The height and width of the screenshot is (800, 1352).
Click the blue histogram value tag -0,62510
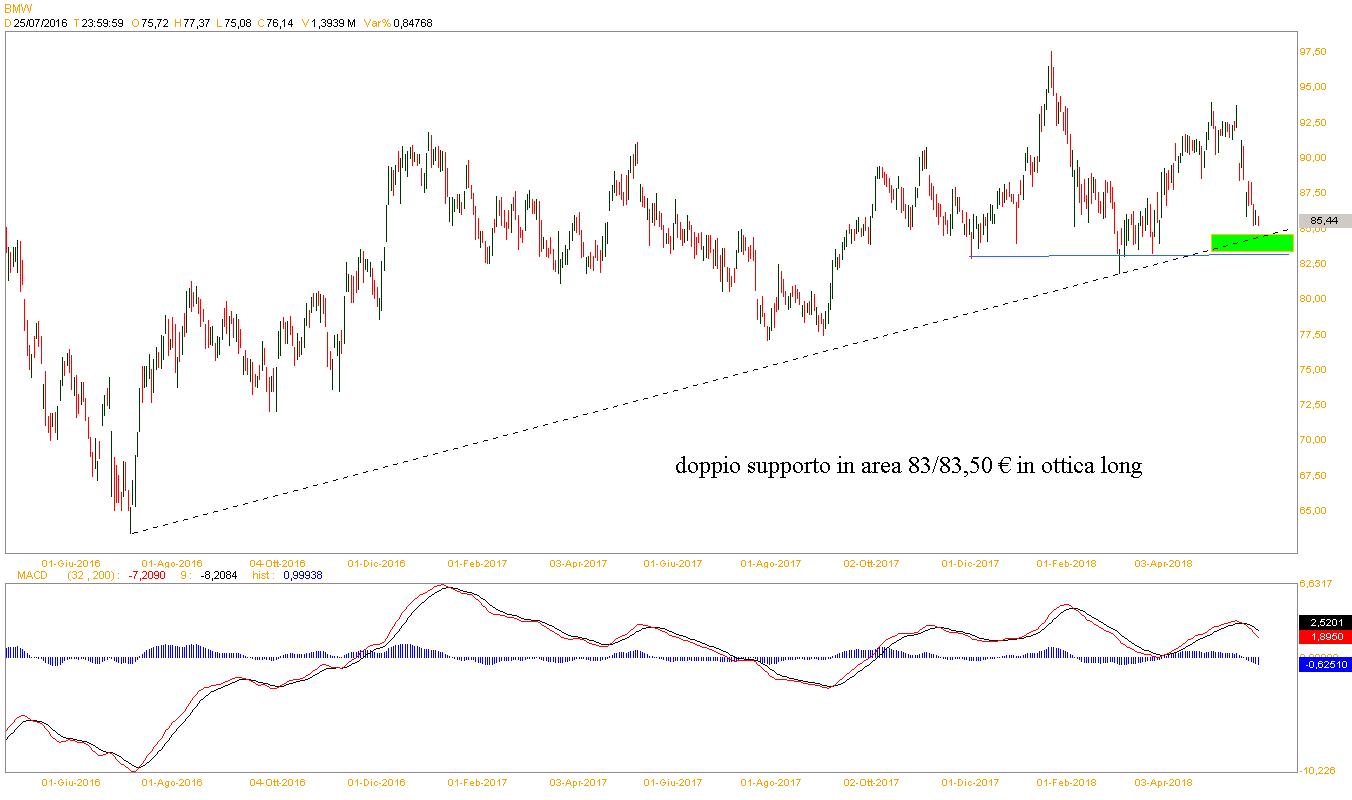tap(1322, 664)
